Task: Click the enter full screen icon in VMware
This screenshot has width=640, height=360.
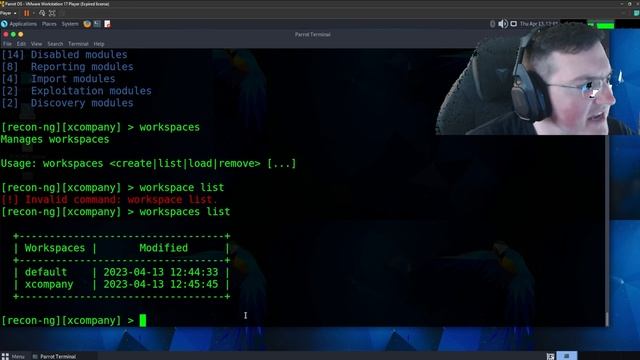Action: 52,13
